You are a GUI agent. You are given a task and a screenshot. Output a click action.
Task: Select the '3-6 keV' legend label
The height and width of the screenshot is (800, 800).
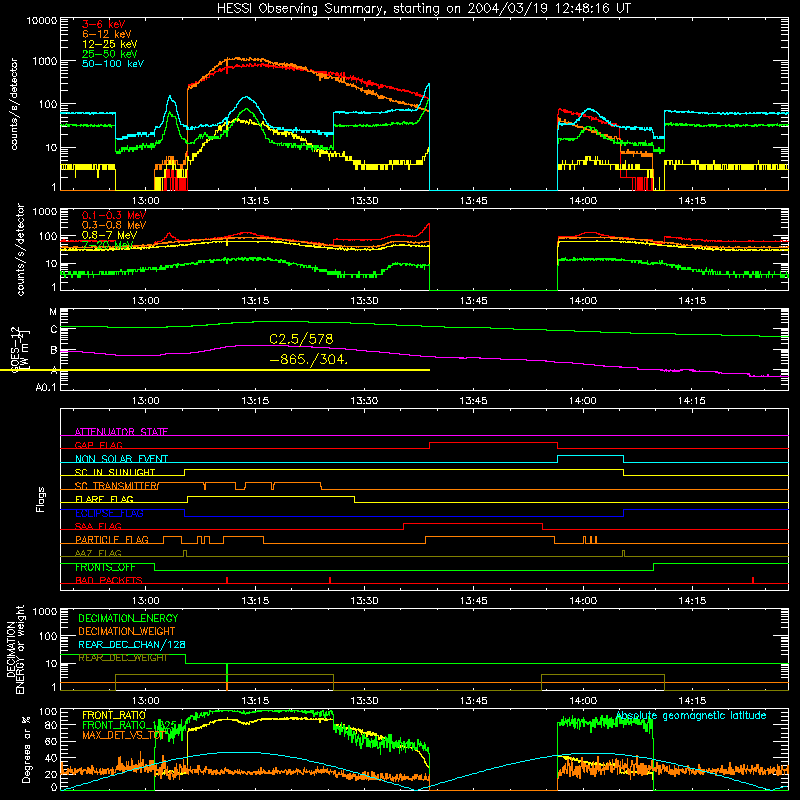(x=104, y=24)
